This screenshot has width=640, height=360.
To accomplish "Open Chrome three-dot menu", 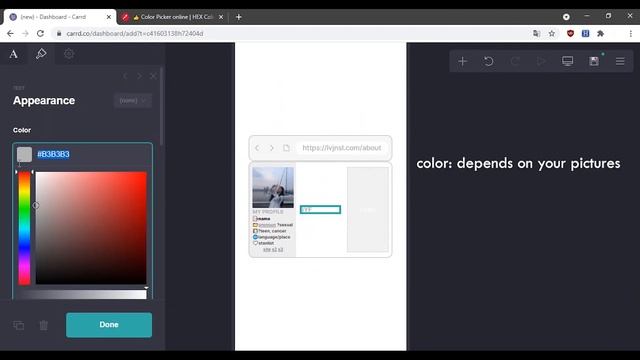I will [631, 33].
